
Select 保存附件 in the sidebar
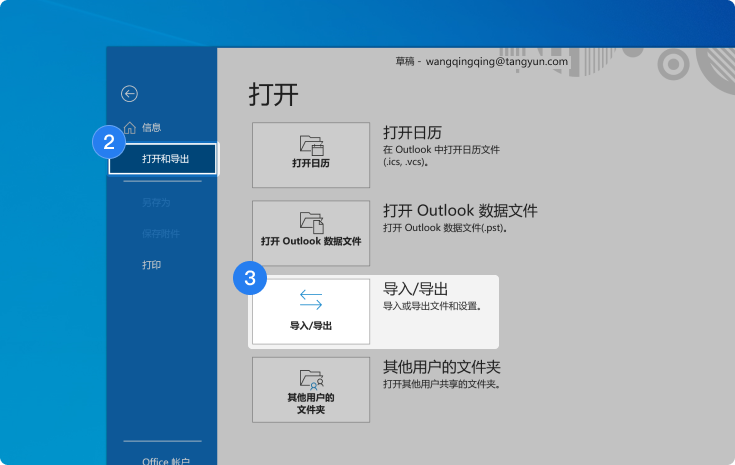click(161, 233)
